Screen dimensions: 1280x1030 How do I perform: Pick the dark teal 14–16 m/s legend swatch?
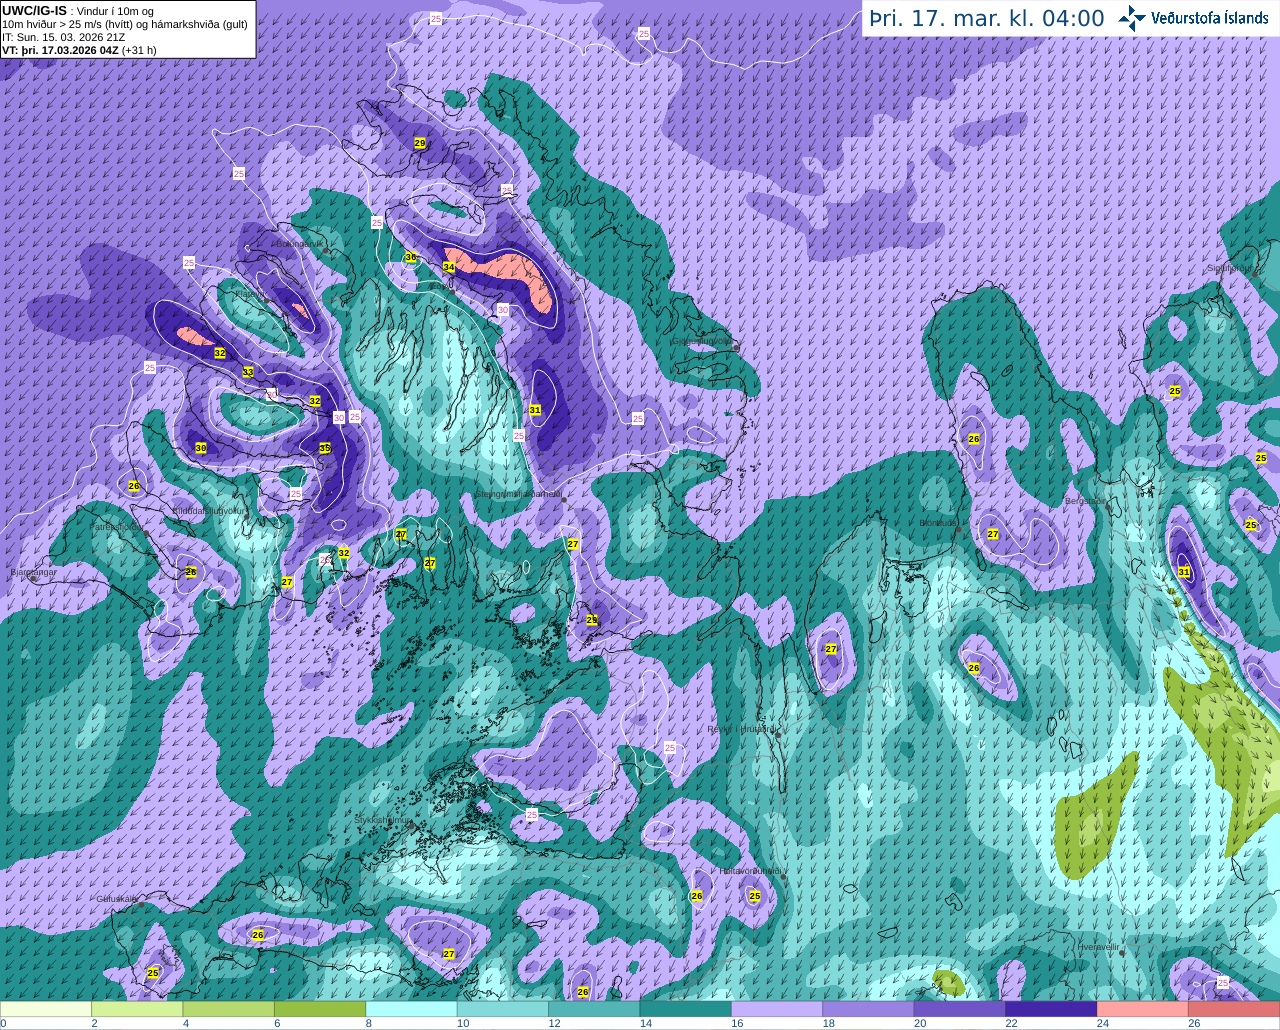686,1009
